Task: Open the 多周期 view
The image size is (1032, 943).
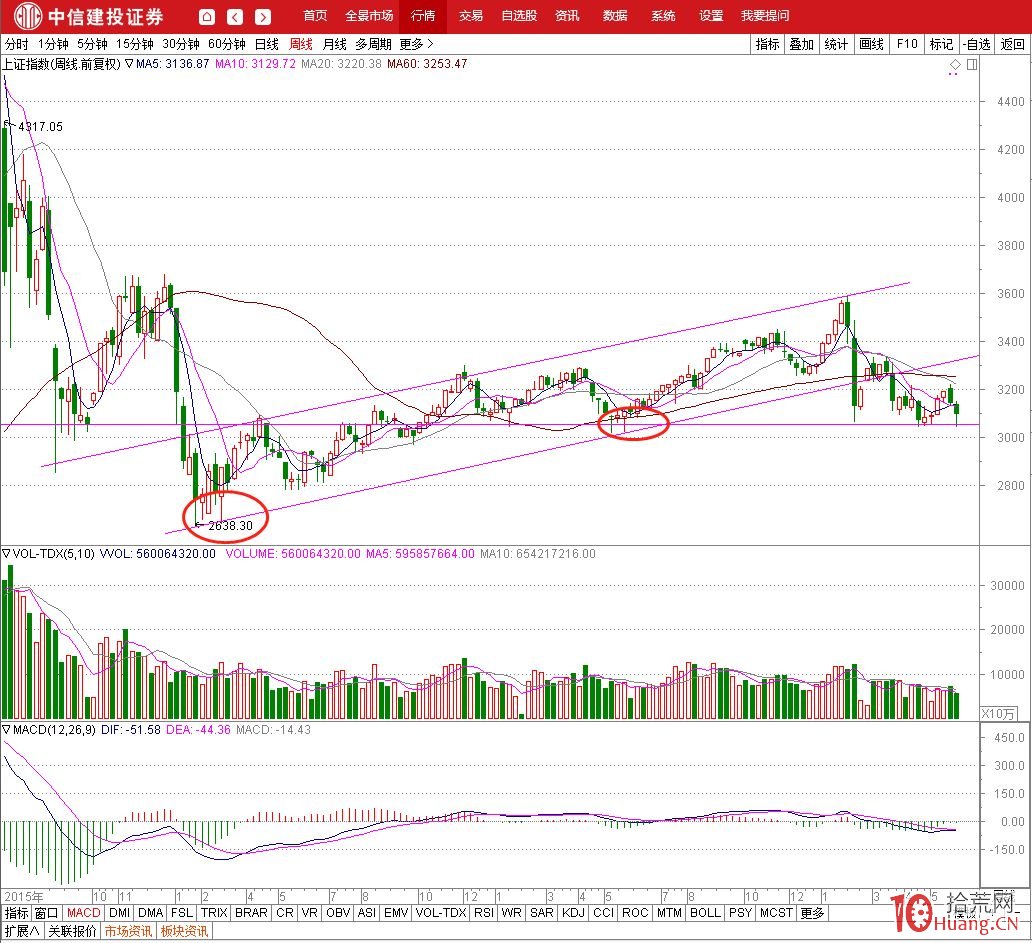Action: [x=373, y=44]
